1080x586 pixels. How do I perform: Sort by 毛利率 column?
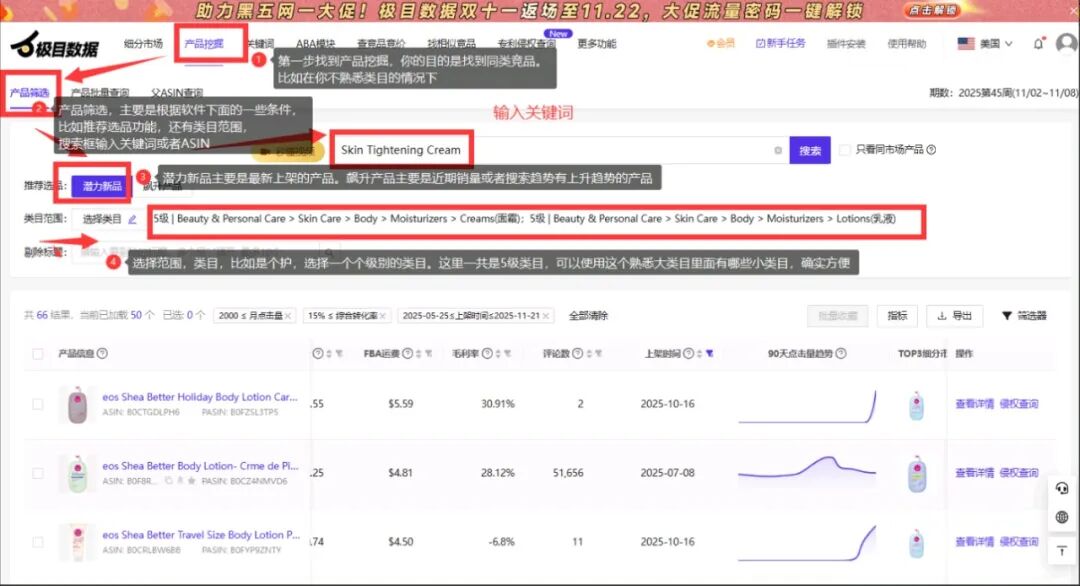coord(497,353)
